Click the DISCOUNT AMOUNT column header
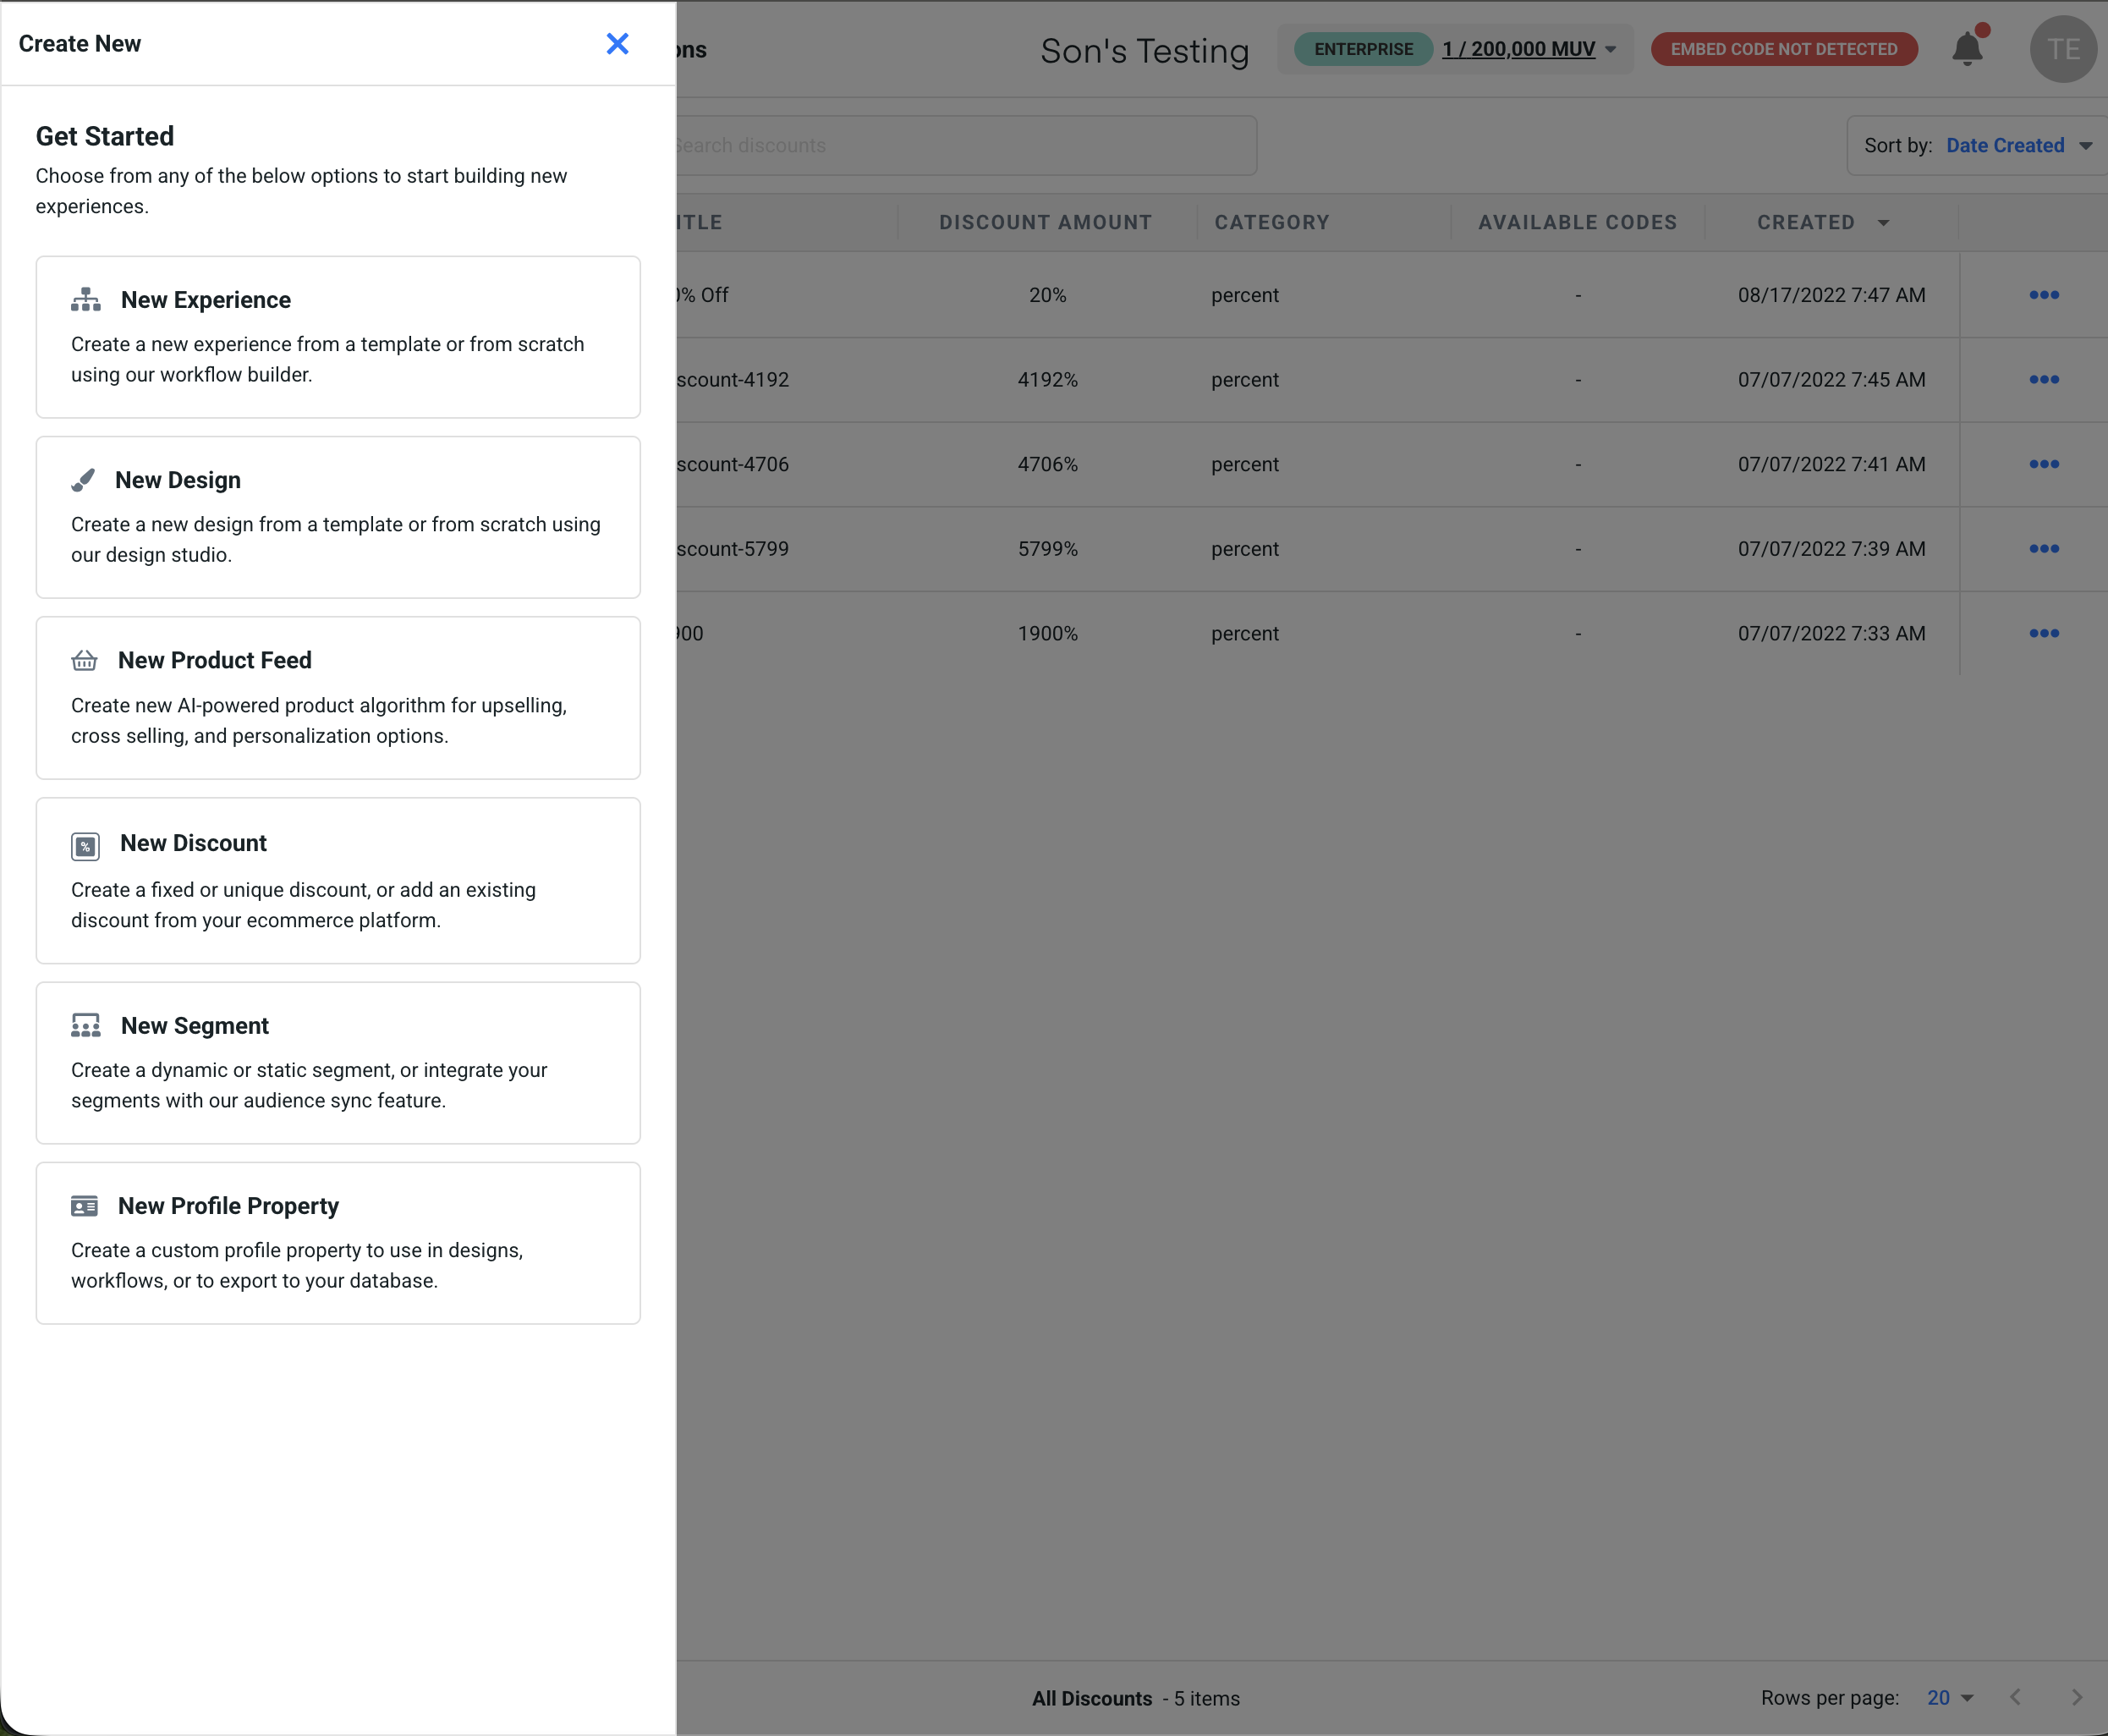Image resolution: width=2108 pixels, height=1736 pixels. coord(1045,223)
